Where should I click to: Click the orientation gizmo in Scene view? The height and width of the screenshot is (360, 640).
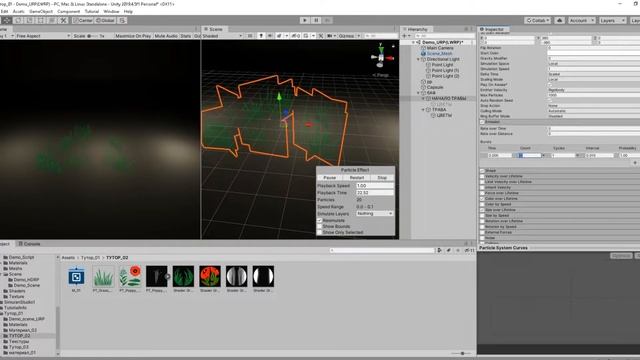[381, 57]
